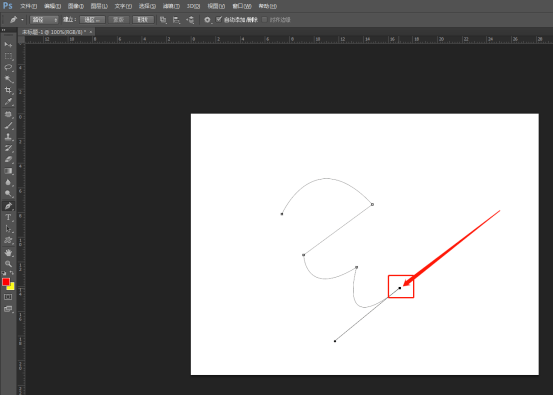The width and height of the screenshot is (554, 395).
Task: Select the Horizontal Type tool
Action: 8,218
